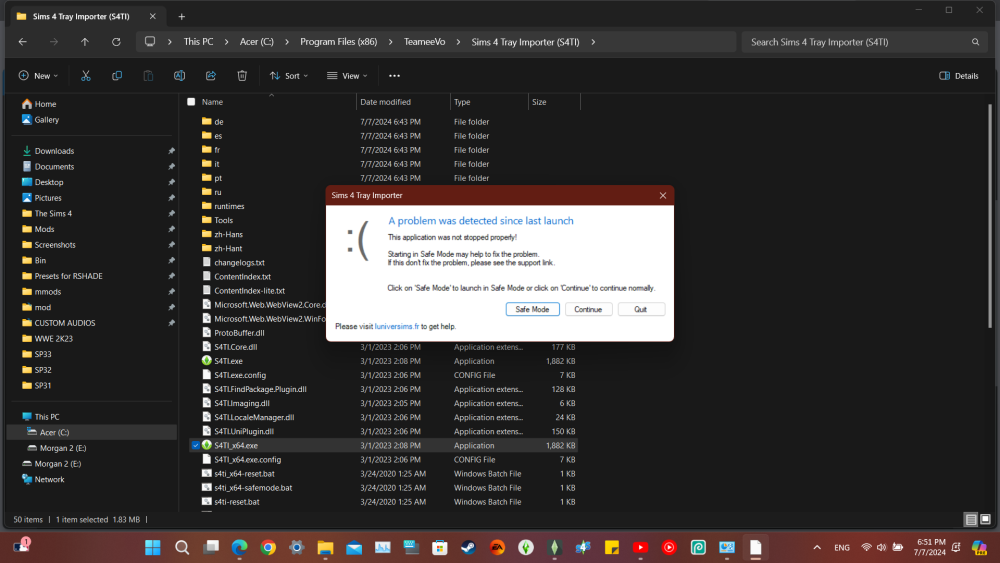
Task: Go up one folder with Up arrow
Action: tap(85, 42)
